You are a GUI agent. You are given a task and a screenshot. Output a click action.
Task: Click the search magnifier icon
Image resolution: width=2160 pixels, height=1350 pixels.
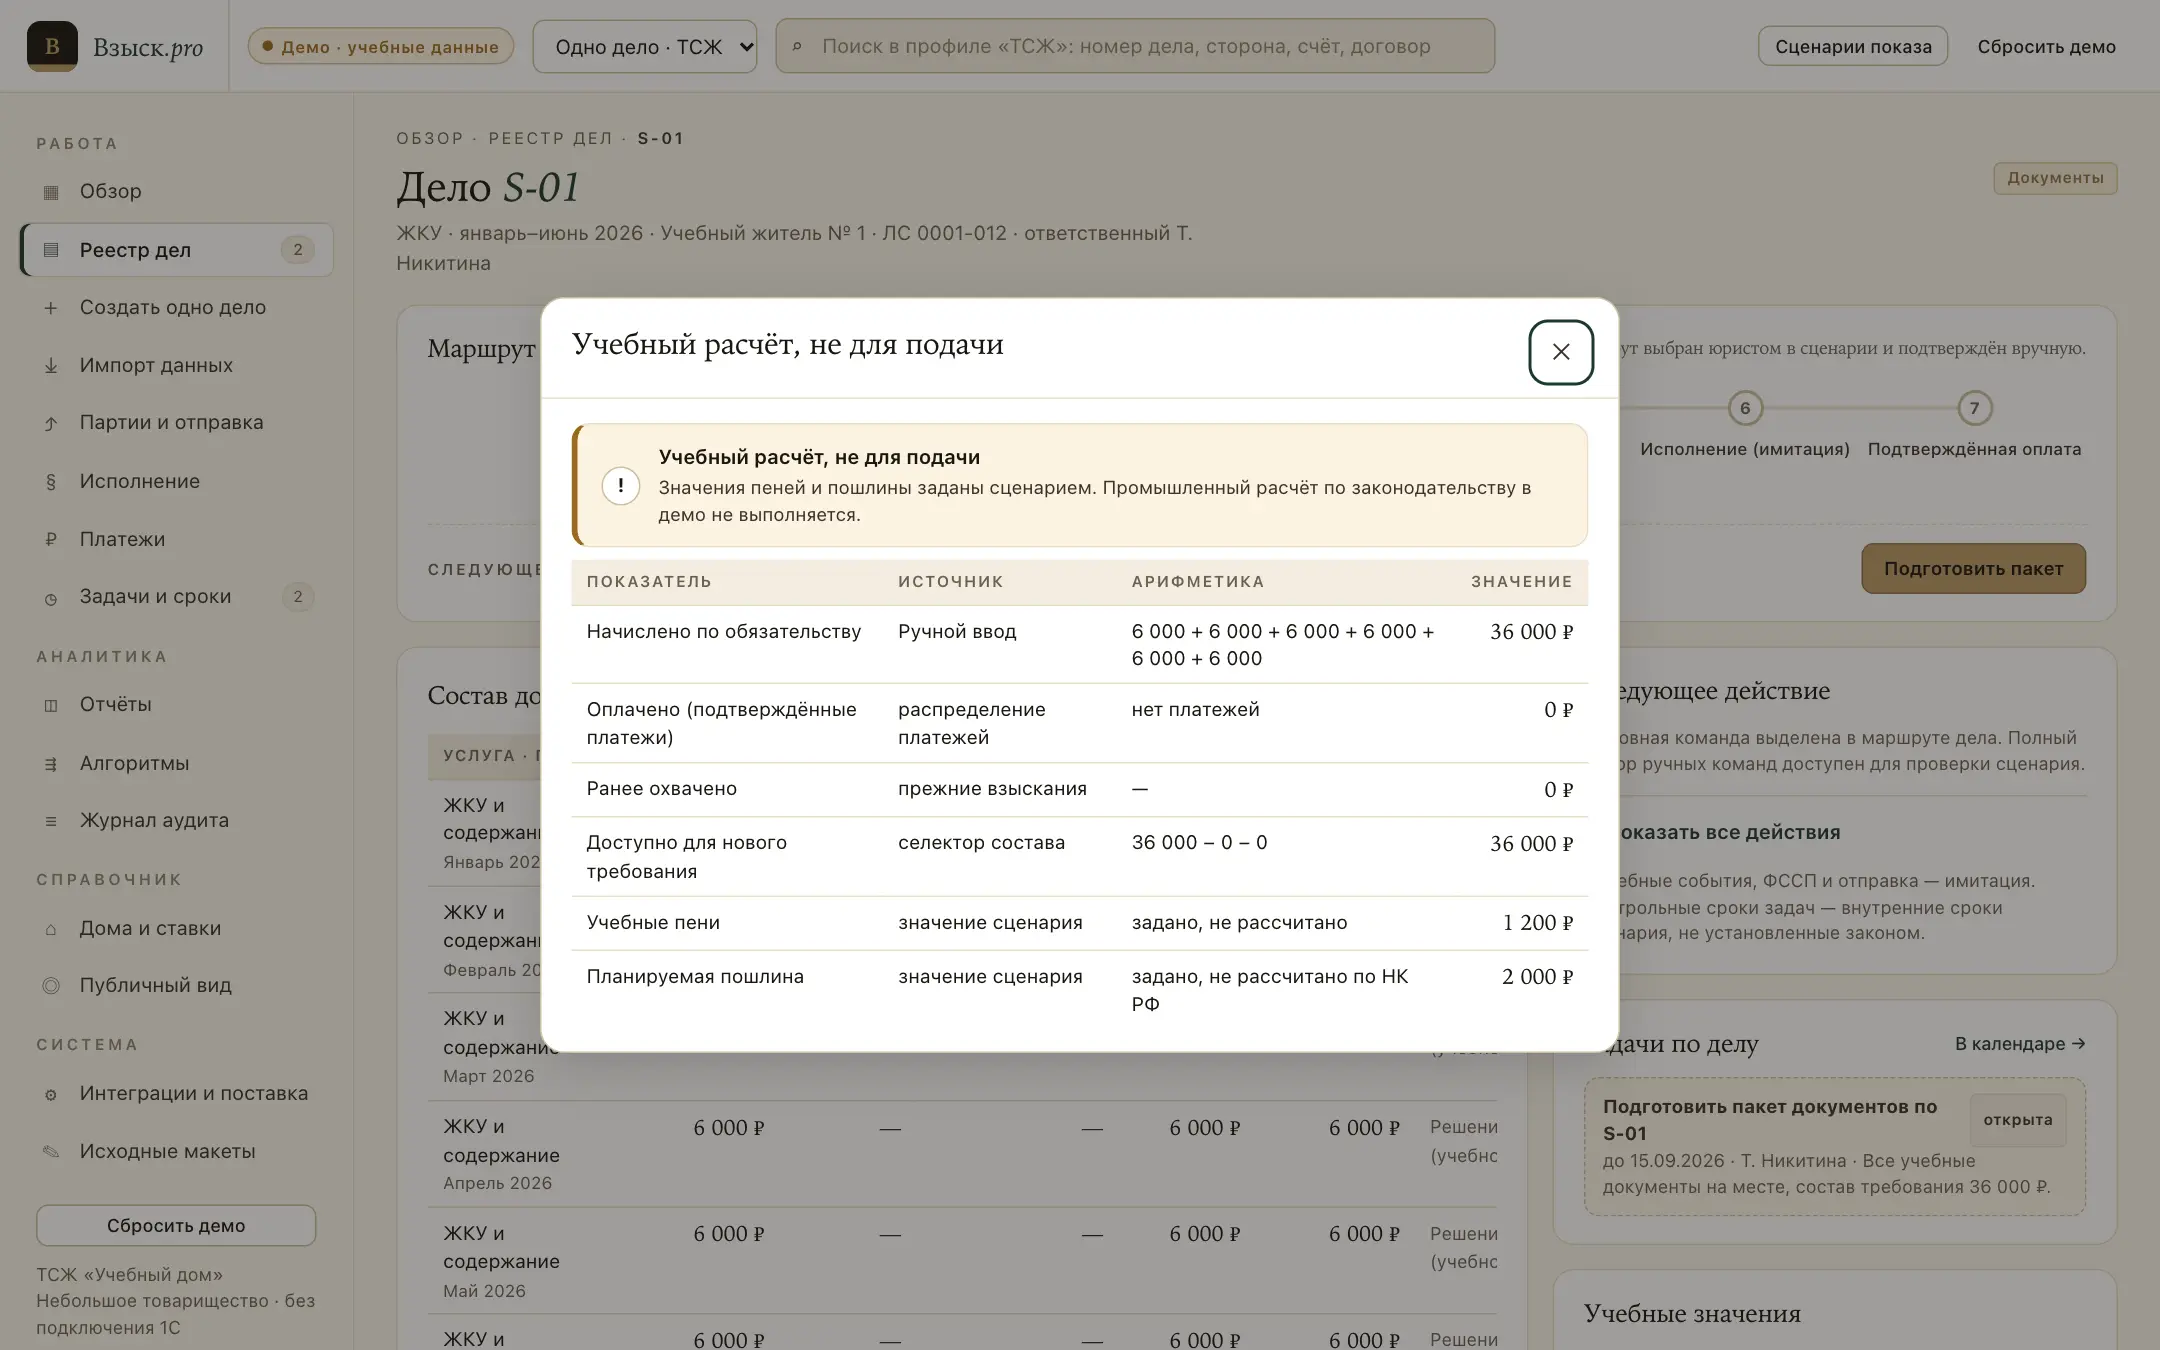coord(797,47)
